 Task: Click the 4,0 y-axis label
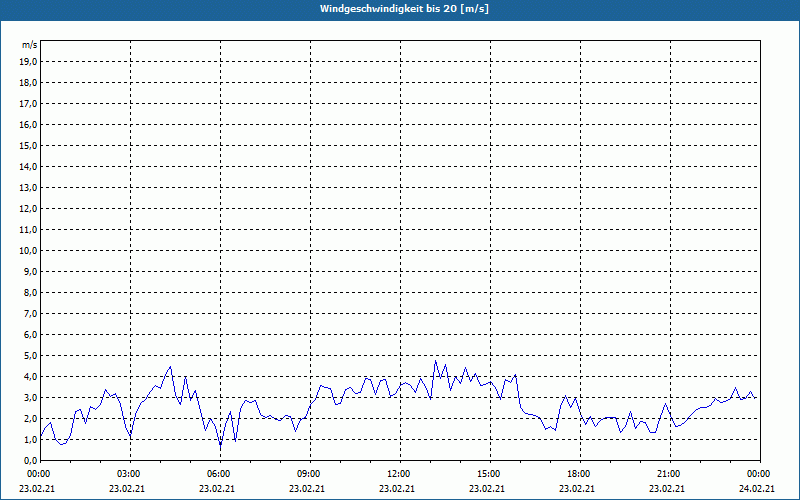point(30,377)
